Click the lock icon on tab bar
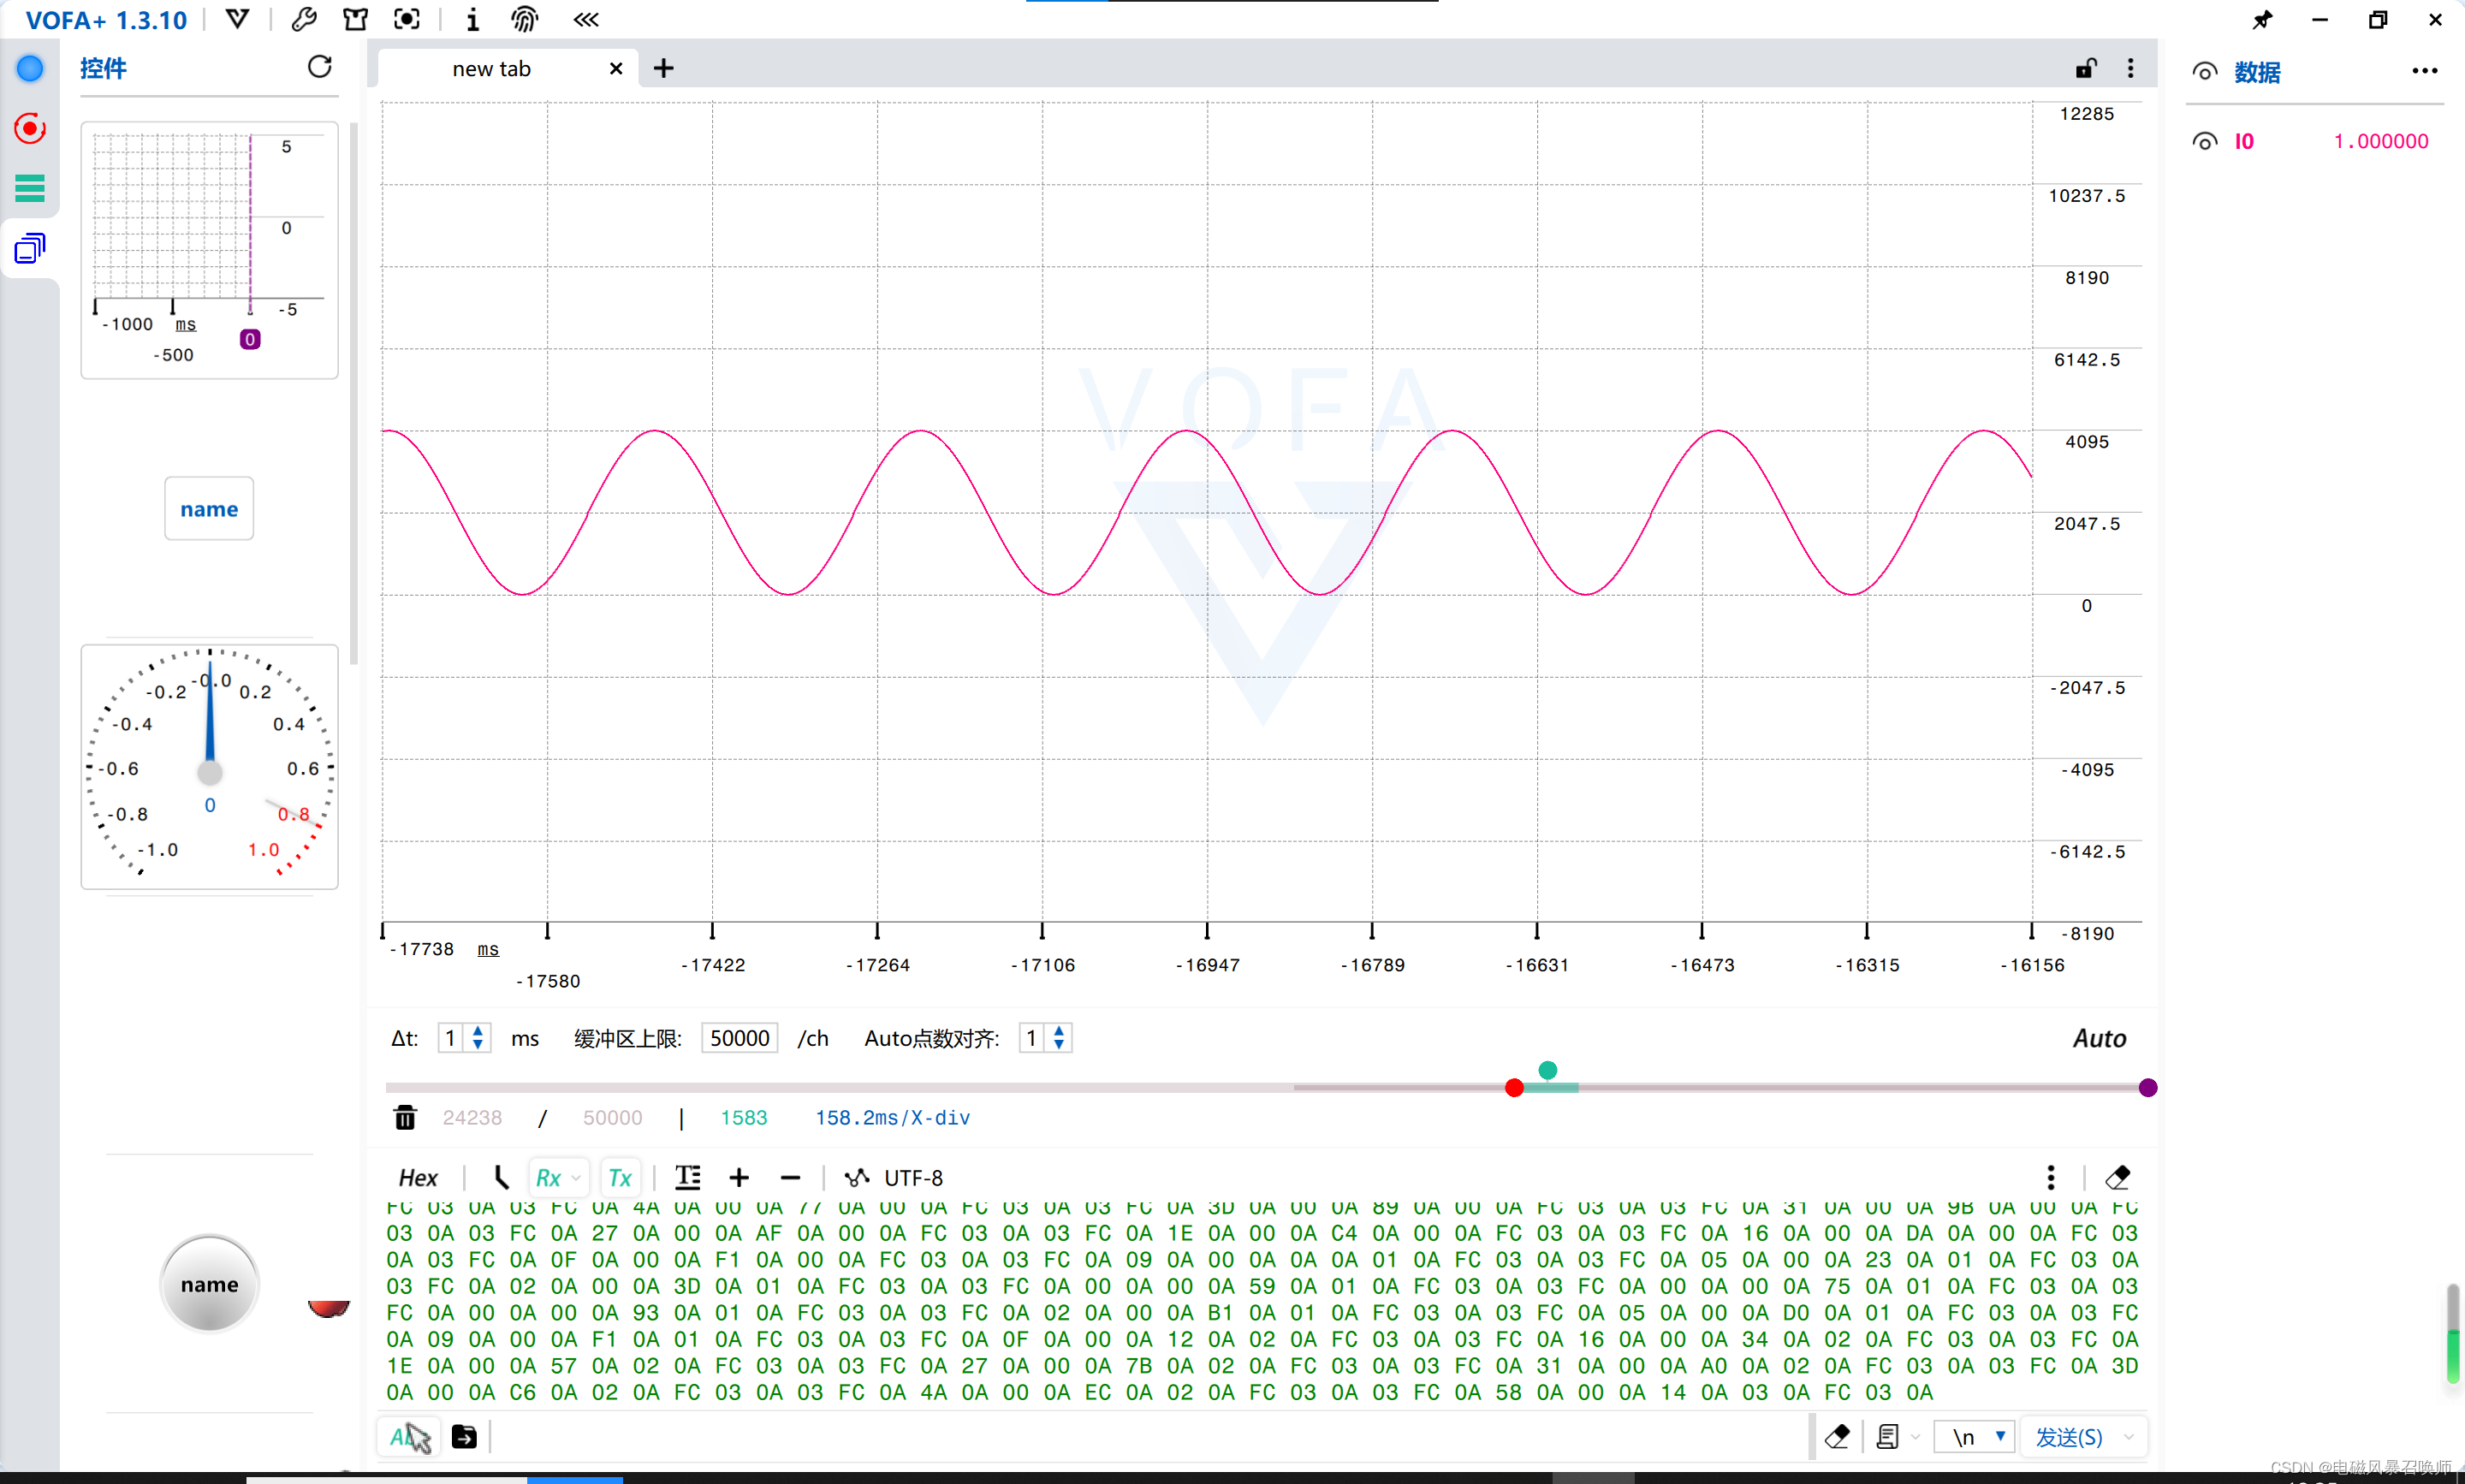The width and height of the screenshot is (2465, 1484). tap(2084, 68)
